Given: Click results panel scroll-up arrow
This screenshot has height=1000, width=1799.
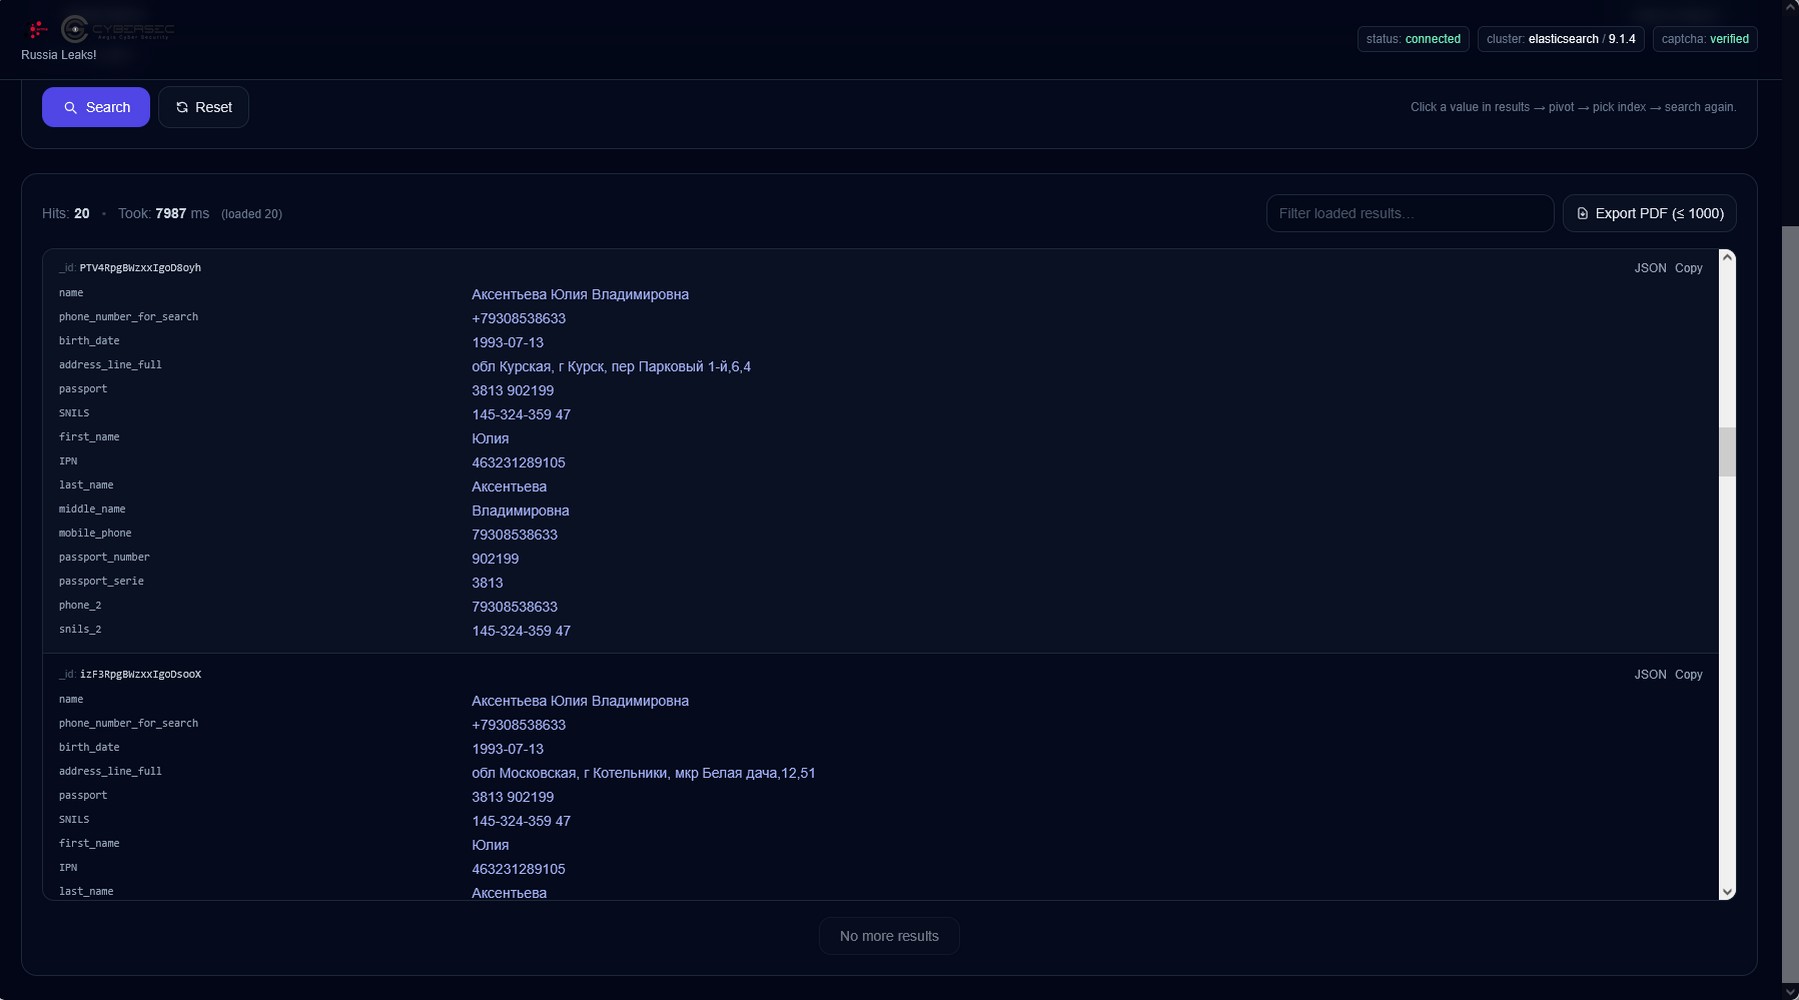Looking at the screenshot, I should pos(1727,258).
